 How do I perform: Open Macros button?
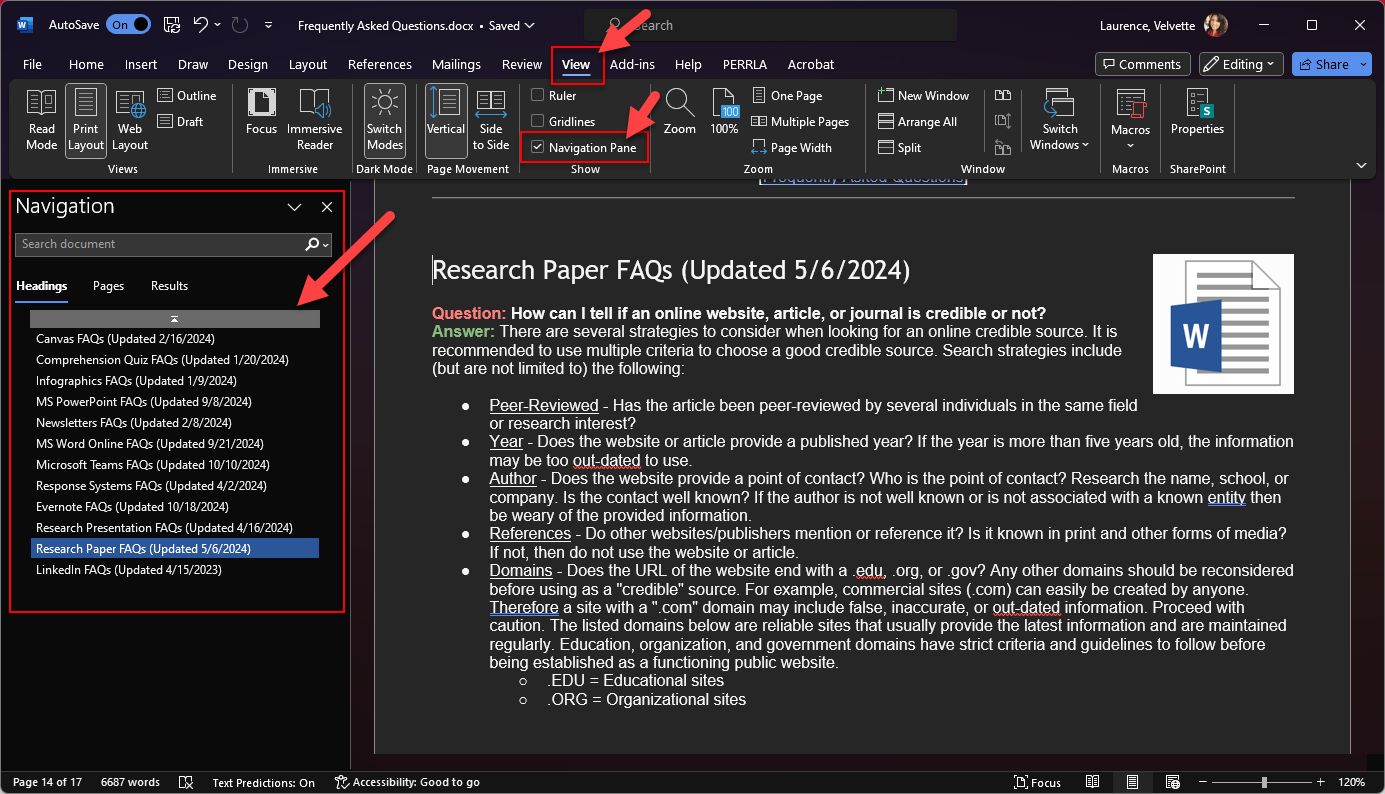point(1131,120)
